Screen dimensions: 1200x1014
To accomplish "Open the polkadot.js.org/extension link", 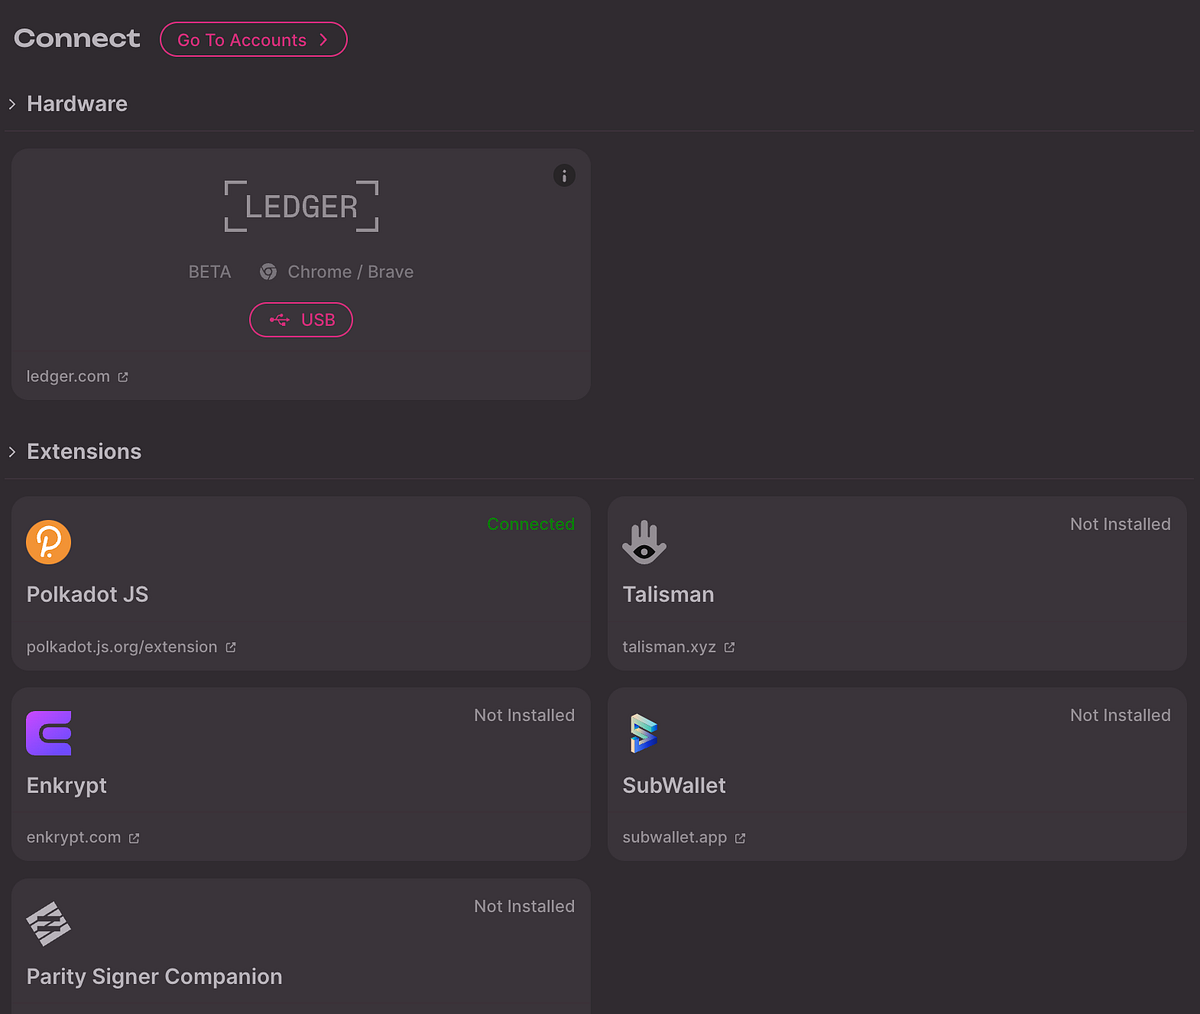I will click(x=122, y=647).
